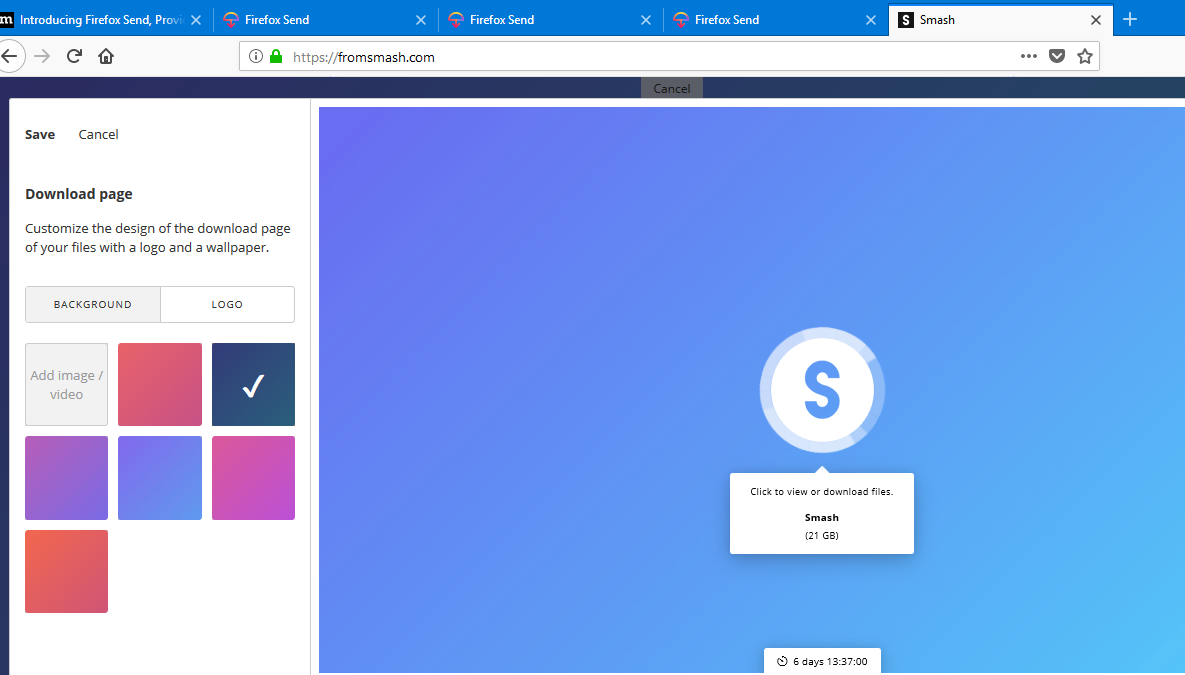
Task: Open the browser home page
Action: (106, 57)
